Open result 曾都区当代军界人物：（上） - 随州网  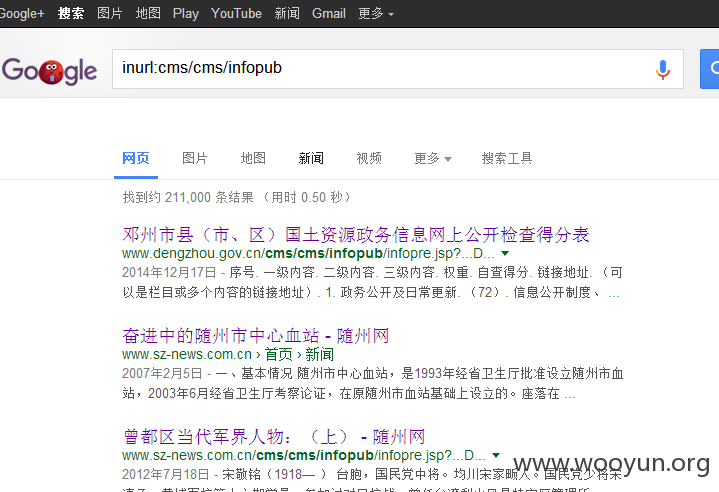pyautogui.click(x=274, y=437)
